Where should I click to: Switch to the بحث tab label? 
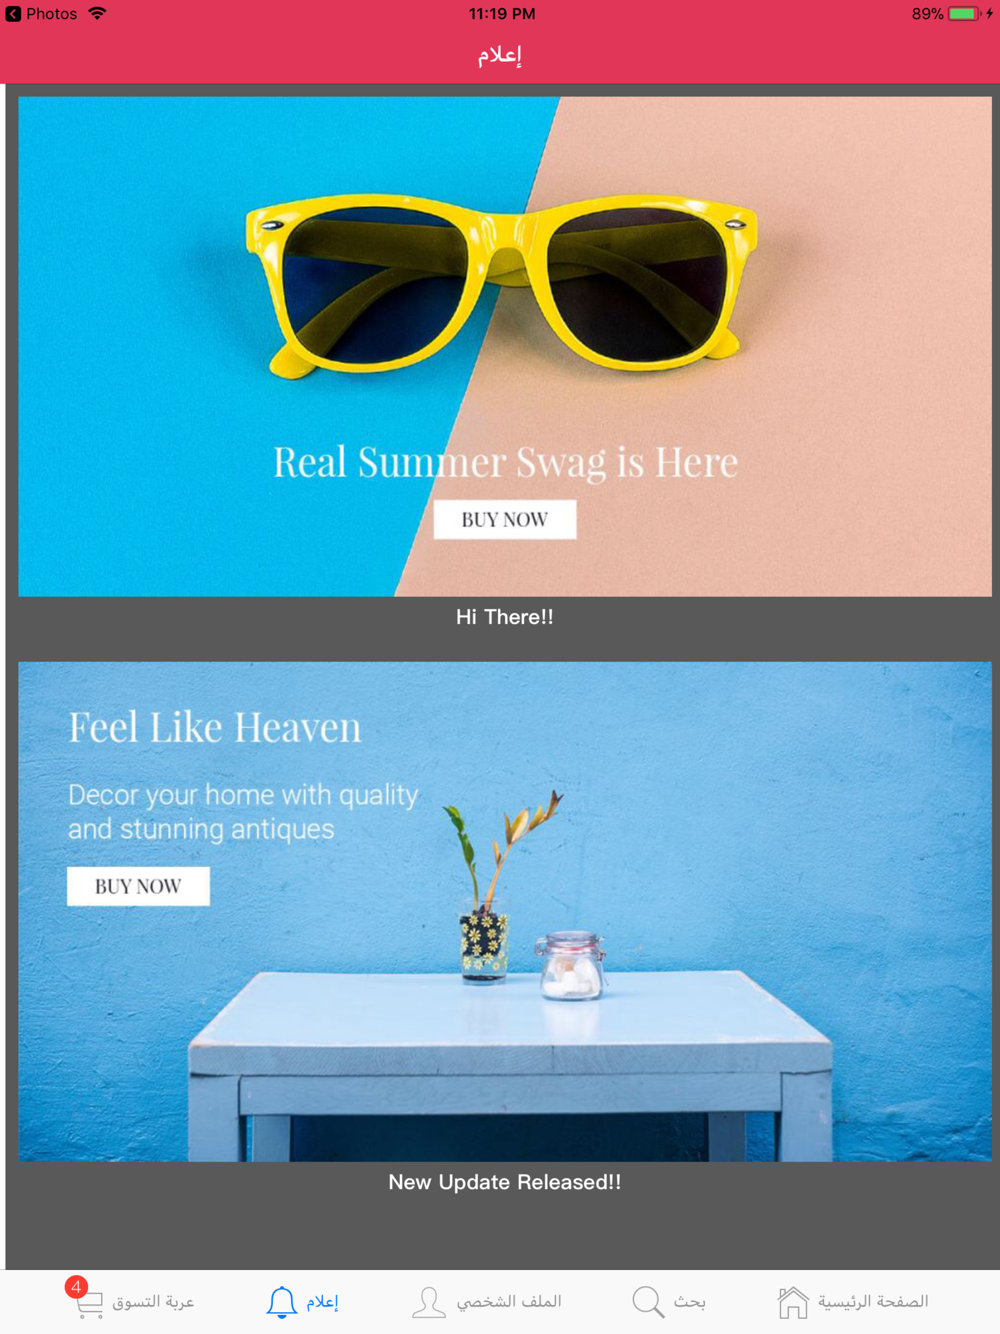point(689,1302)
